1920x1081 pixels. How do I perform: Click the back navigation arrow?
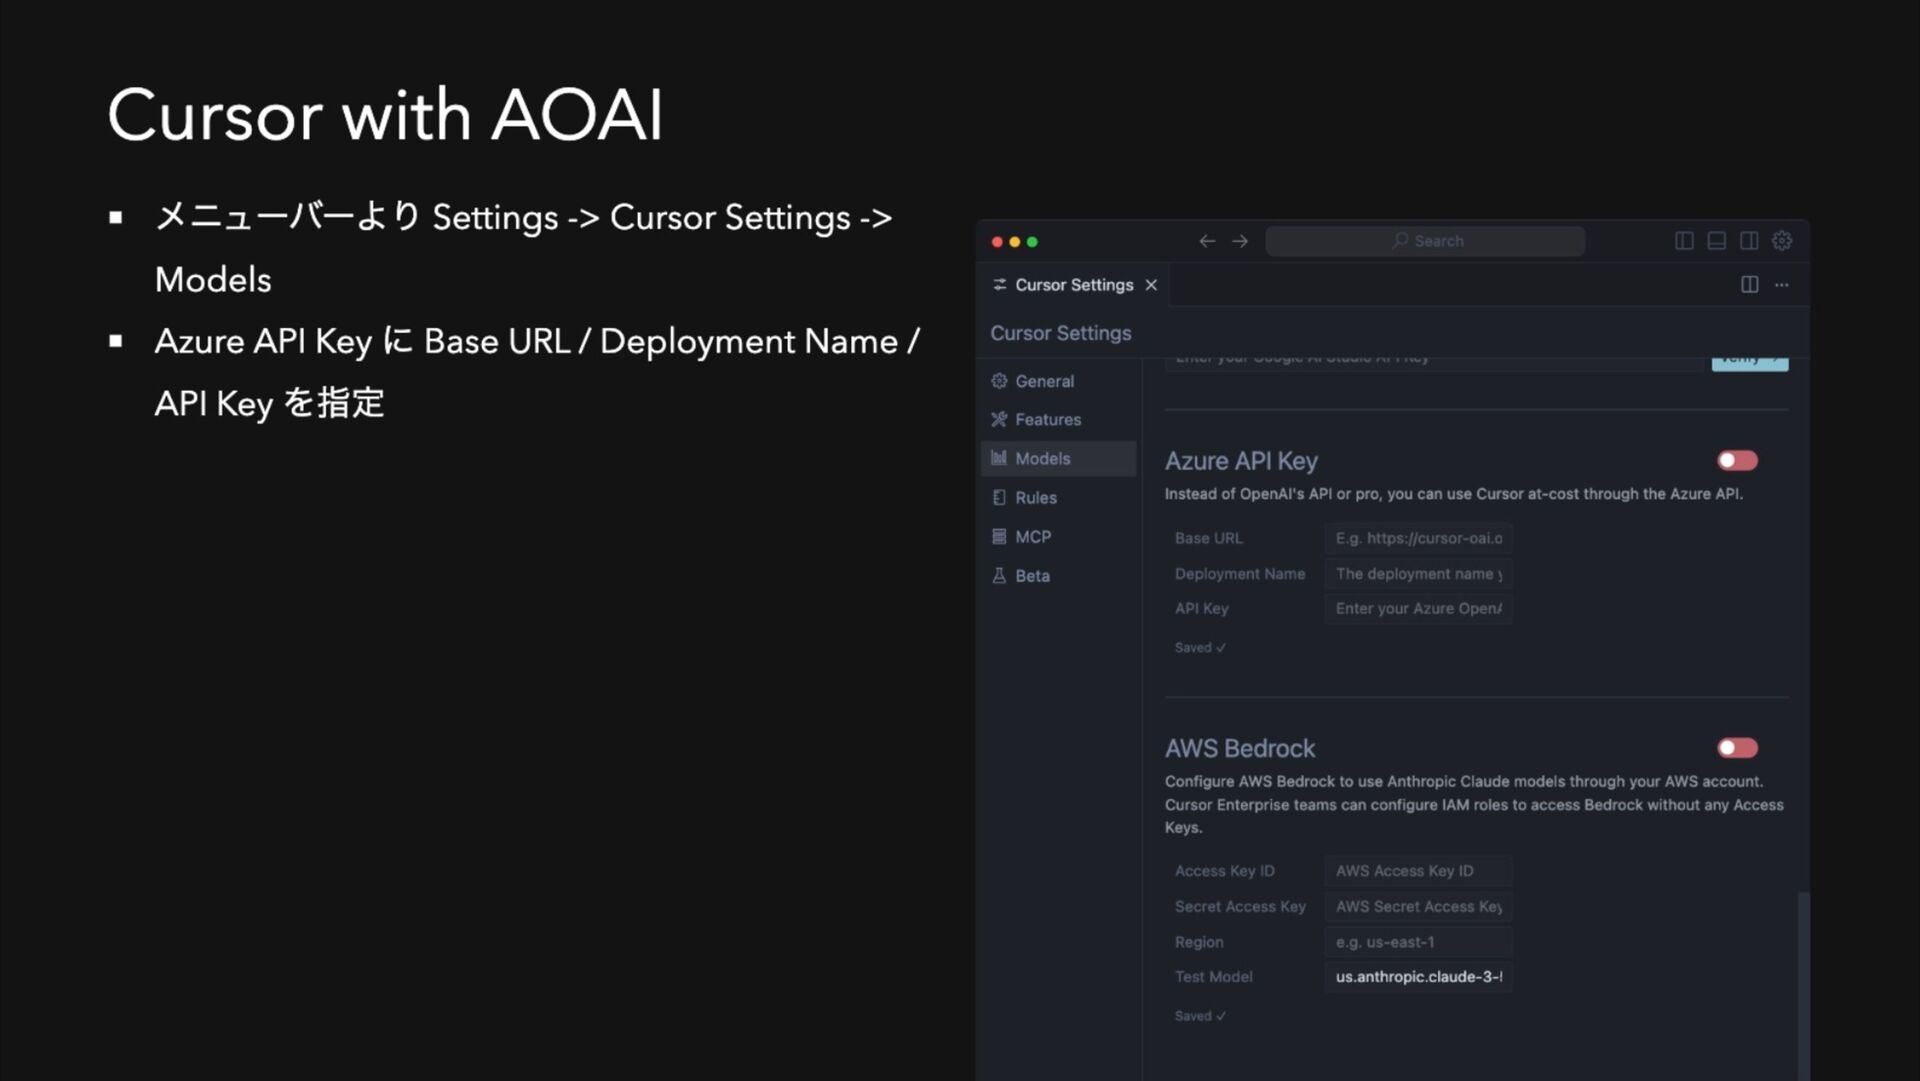point(1207,241)
